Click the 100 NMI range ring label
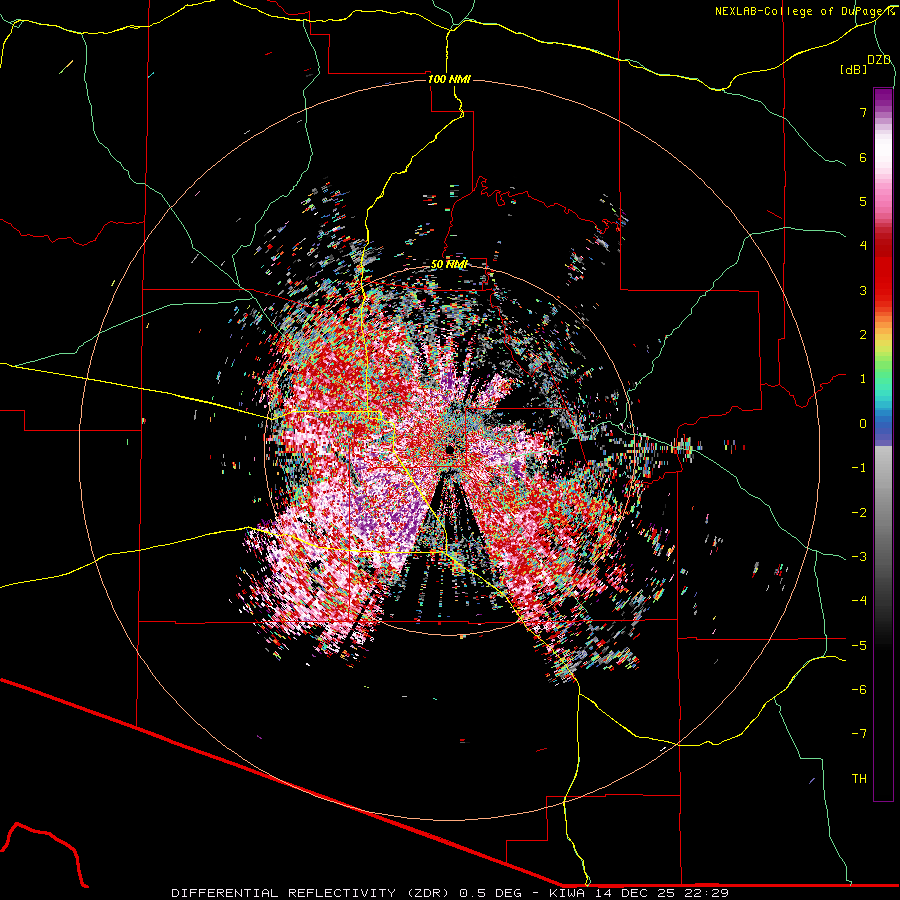 [x=449, y=79]
